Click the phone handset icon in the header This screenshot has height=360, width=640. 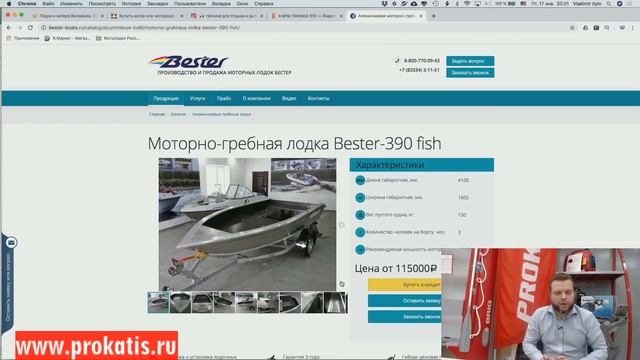click(397, 60)
